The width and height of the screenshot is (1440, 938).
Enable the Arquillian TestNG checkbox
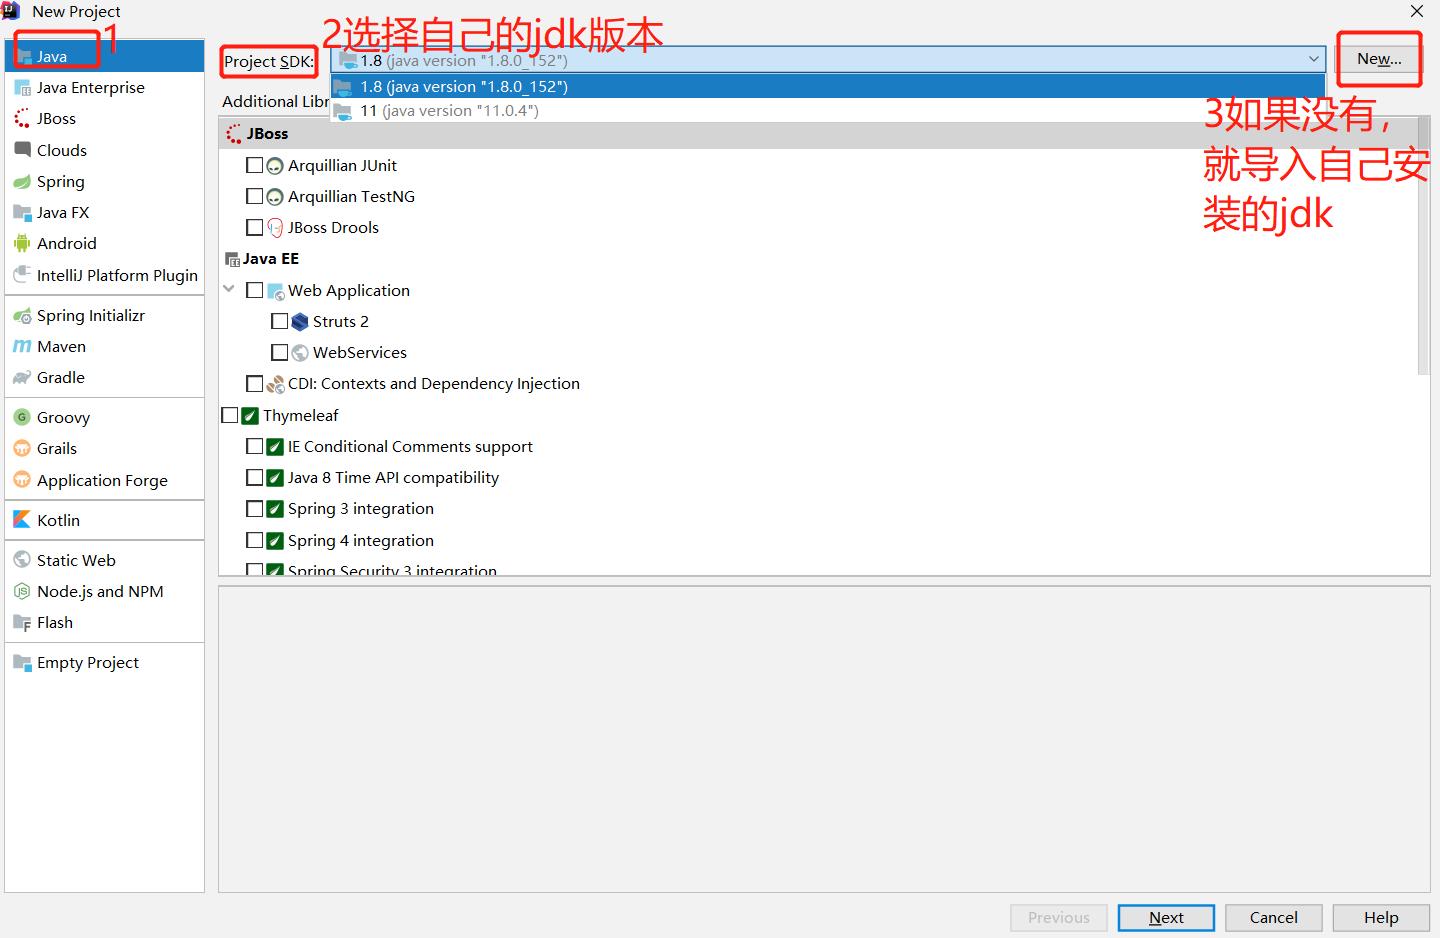pyautogui.click(x=254, y=196)
